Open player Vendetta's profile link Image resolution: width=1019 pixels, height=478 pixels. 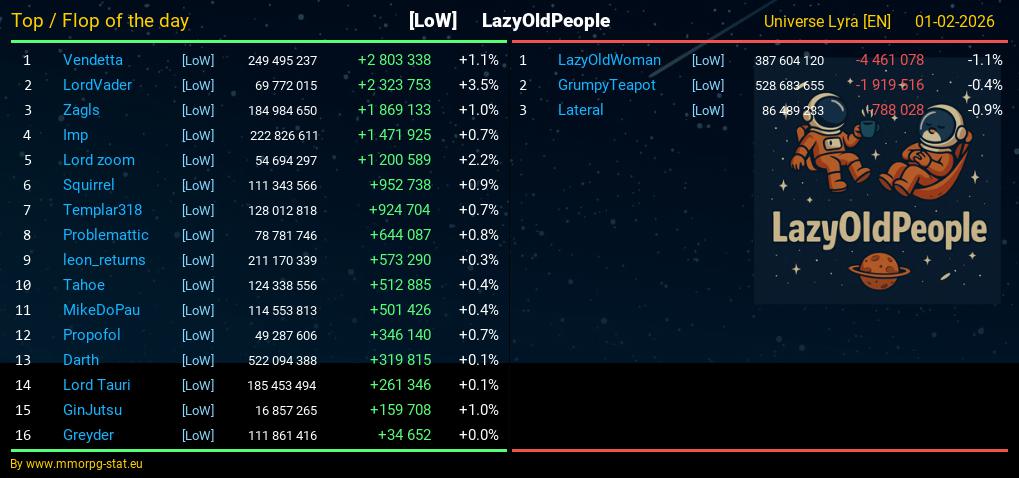[x=93, y=60]
